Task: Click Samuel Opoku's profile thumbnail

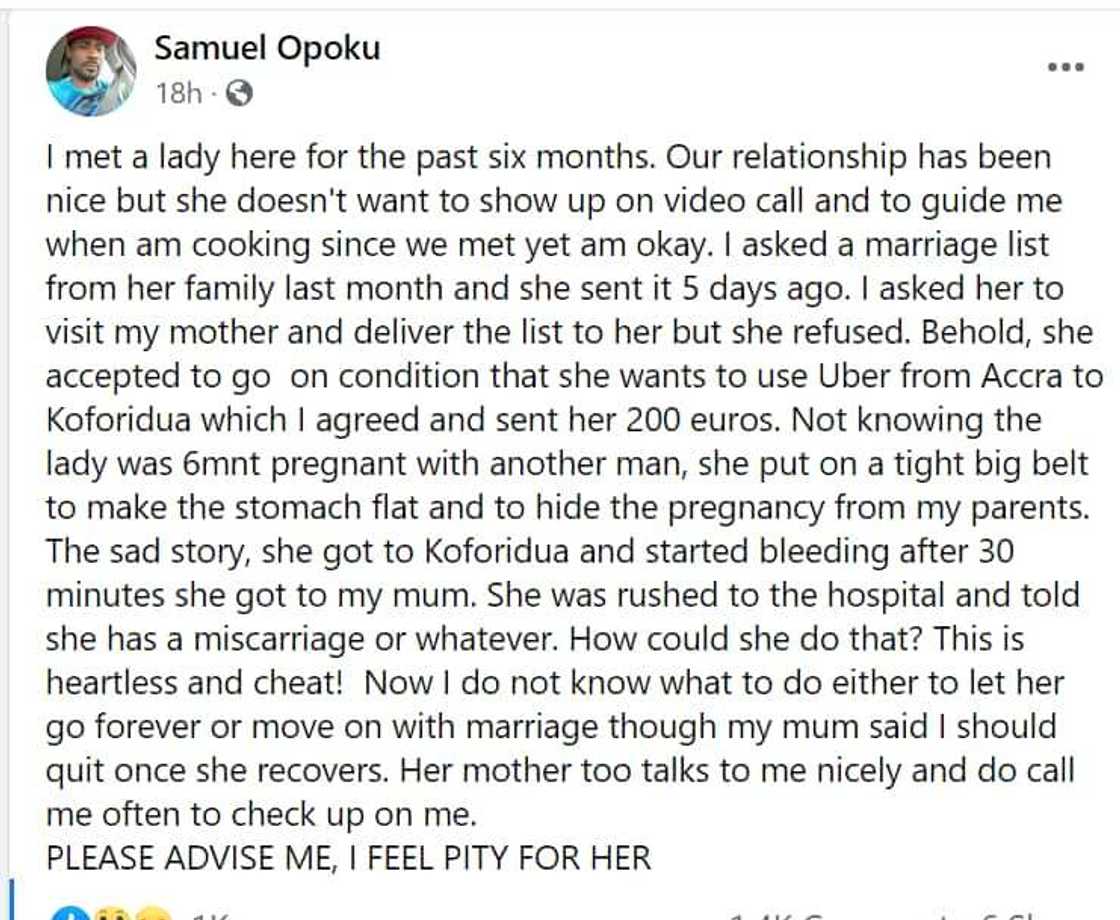Action: [90, 68]
